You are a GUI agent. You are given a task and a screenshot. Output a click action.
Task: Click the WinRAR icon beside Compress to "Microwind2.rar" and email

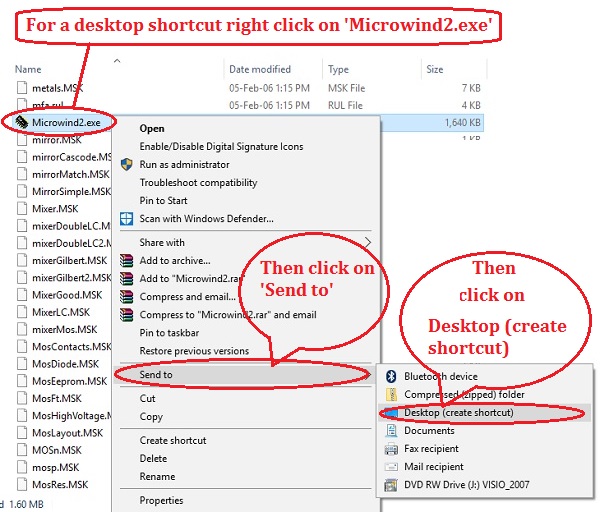(x=126, y=315)
